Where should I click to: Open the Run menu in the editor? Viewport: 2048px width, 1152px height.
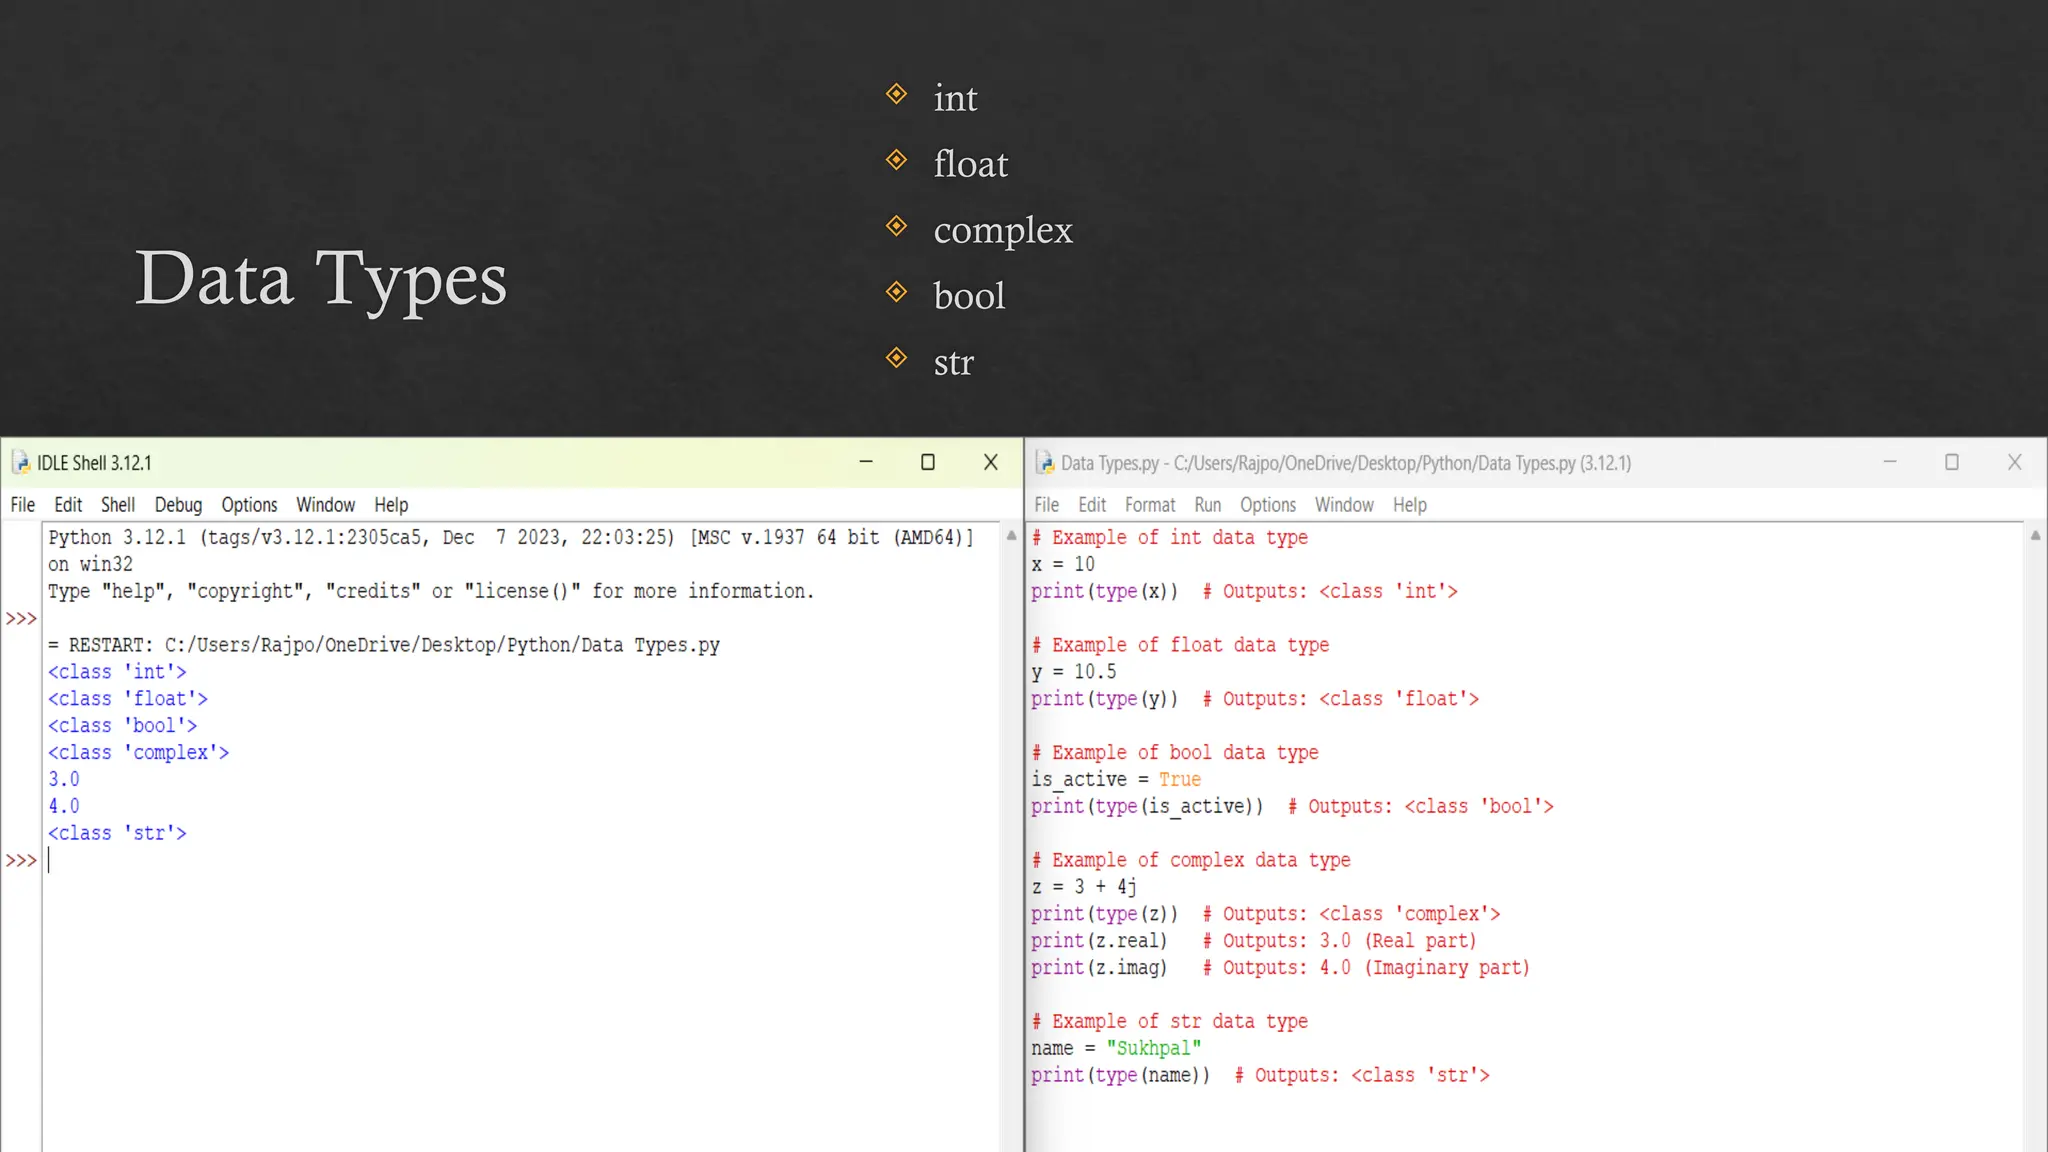tap(1207, 505)
